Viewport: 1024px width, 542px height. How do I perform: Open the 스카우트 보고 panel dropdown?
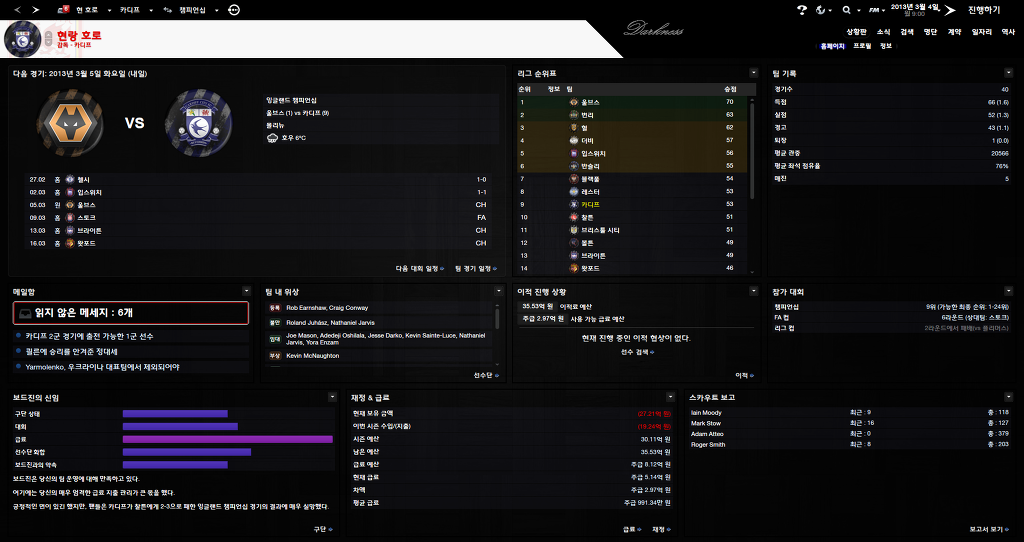click(x=1008, y=397)
